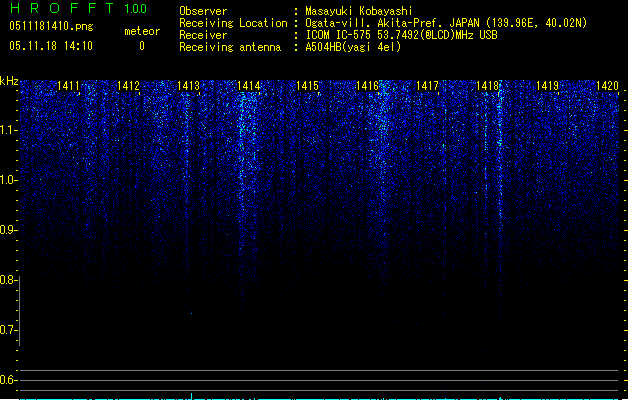Click the 1413 time marker

pyautogui.click(x=188, y=85)
